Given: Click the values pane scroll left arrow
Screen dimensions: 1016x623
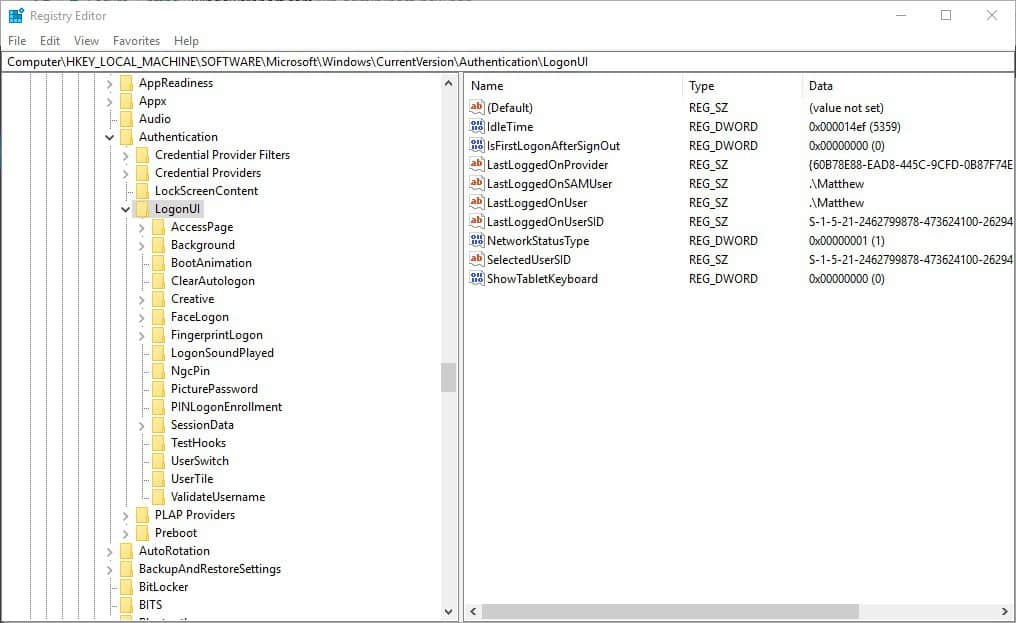Looking at the screenshot, I should tap(473, 611).
